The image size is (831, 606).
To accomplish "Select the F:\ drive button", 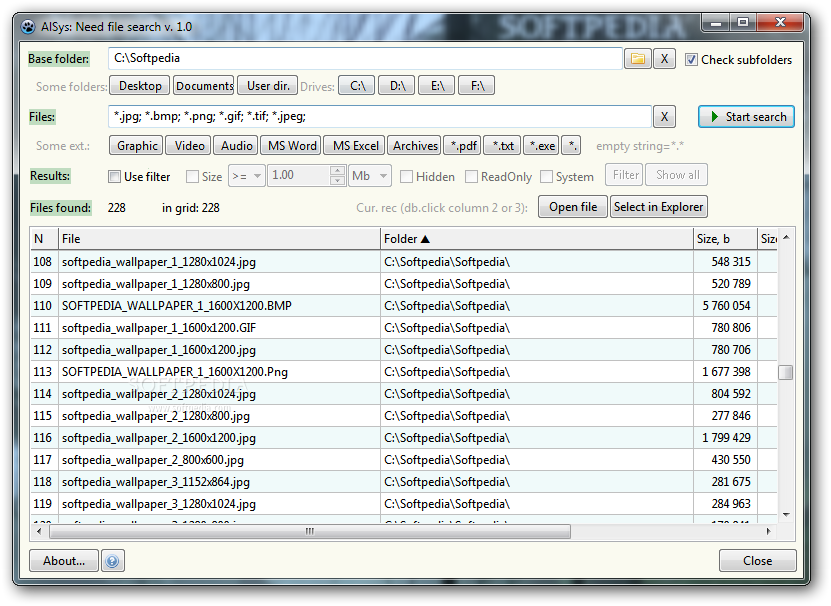I will (x=476, y=85).
